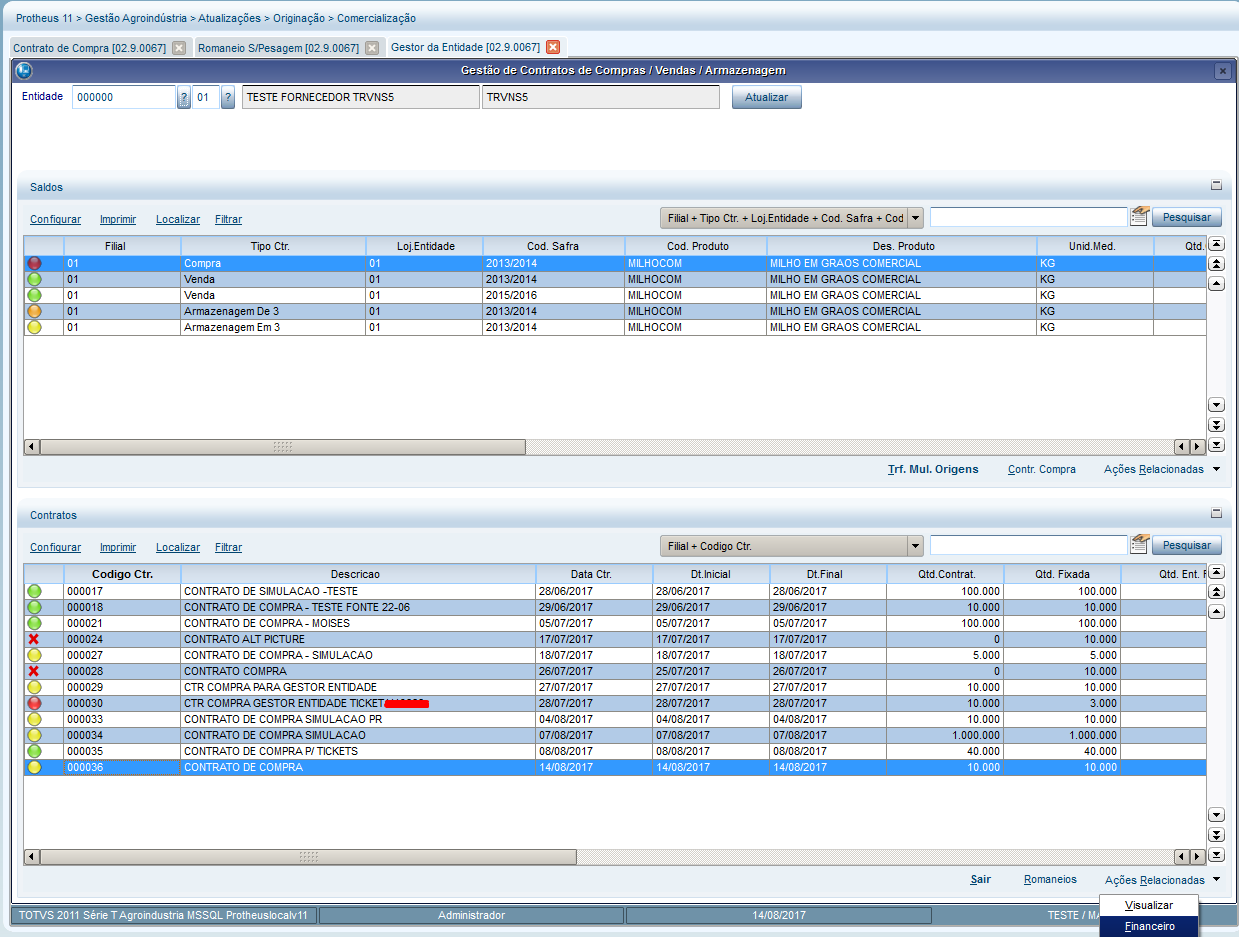Click Gestão Agroindústria in the breadcrumb
Image resolution: width=1239 pixels, height=937 pixels.
pos(136,18)
